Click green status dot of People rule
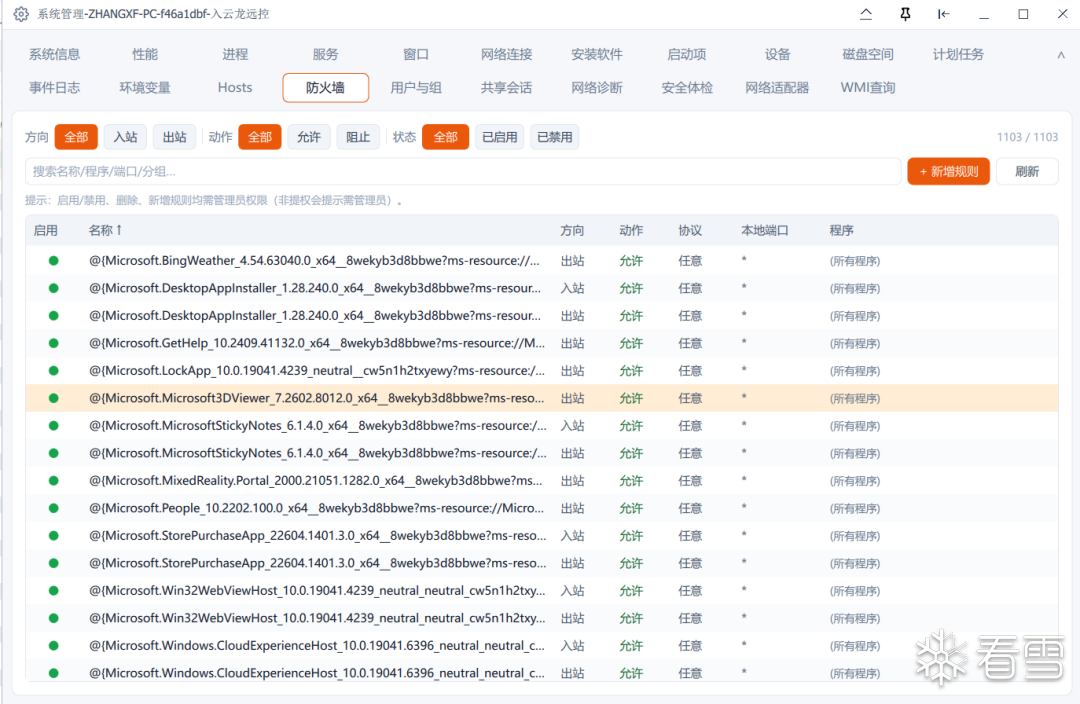 (x=53, y=508)
